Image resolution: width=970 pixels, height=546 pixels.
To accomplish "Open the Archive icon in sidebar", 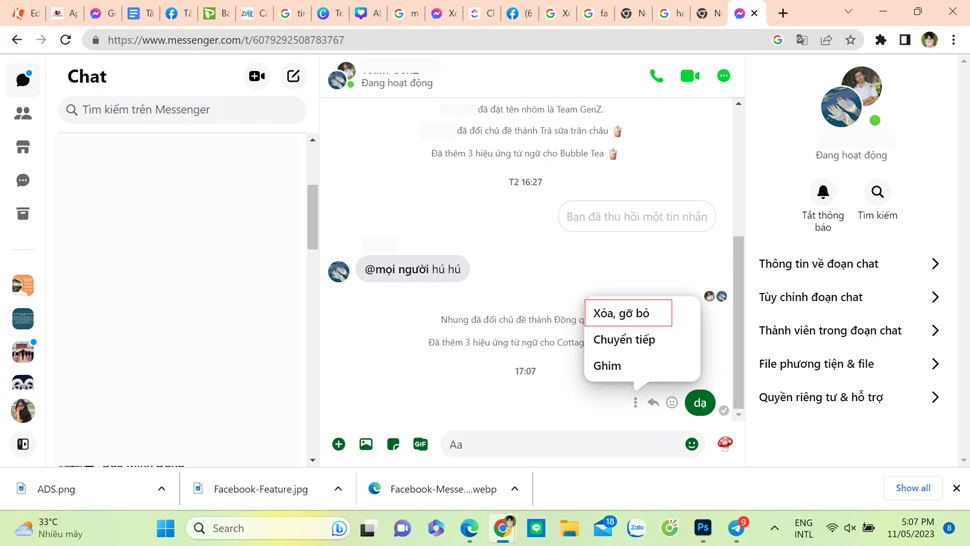I will (x=23, y=214).
